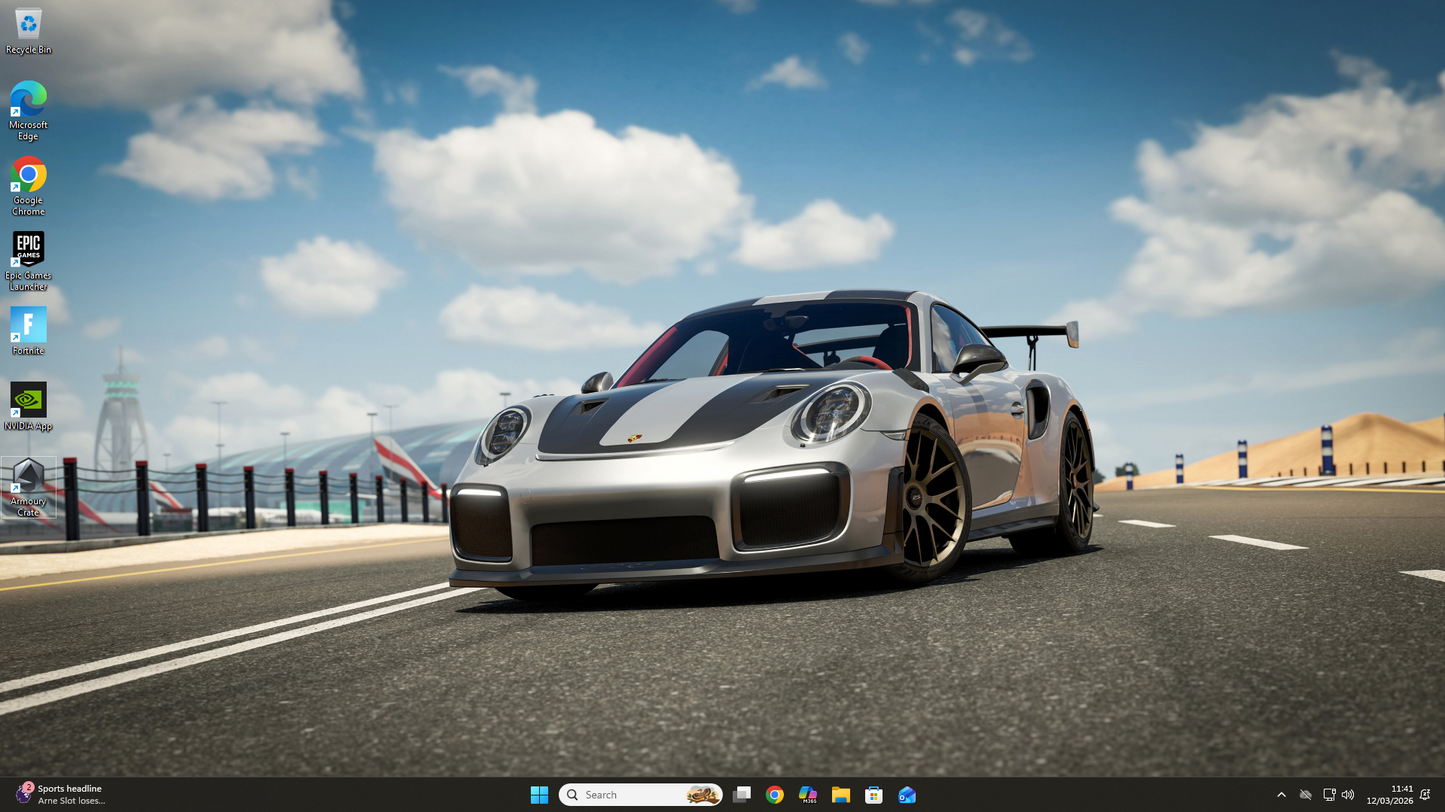The height and width of the screenshot is (812, 1445).
Task: Open Outlook from the taskbar
Action: pyautogui.click(x=906, y=794)
